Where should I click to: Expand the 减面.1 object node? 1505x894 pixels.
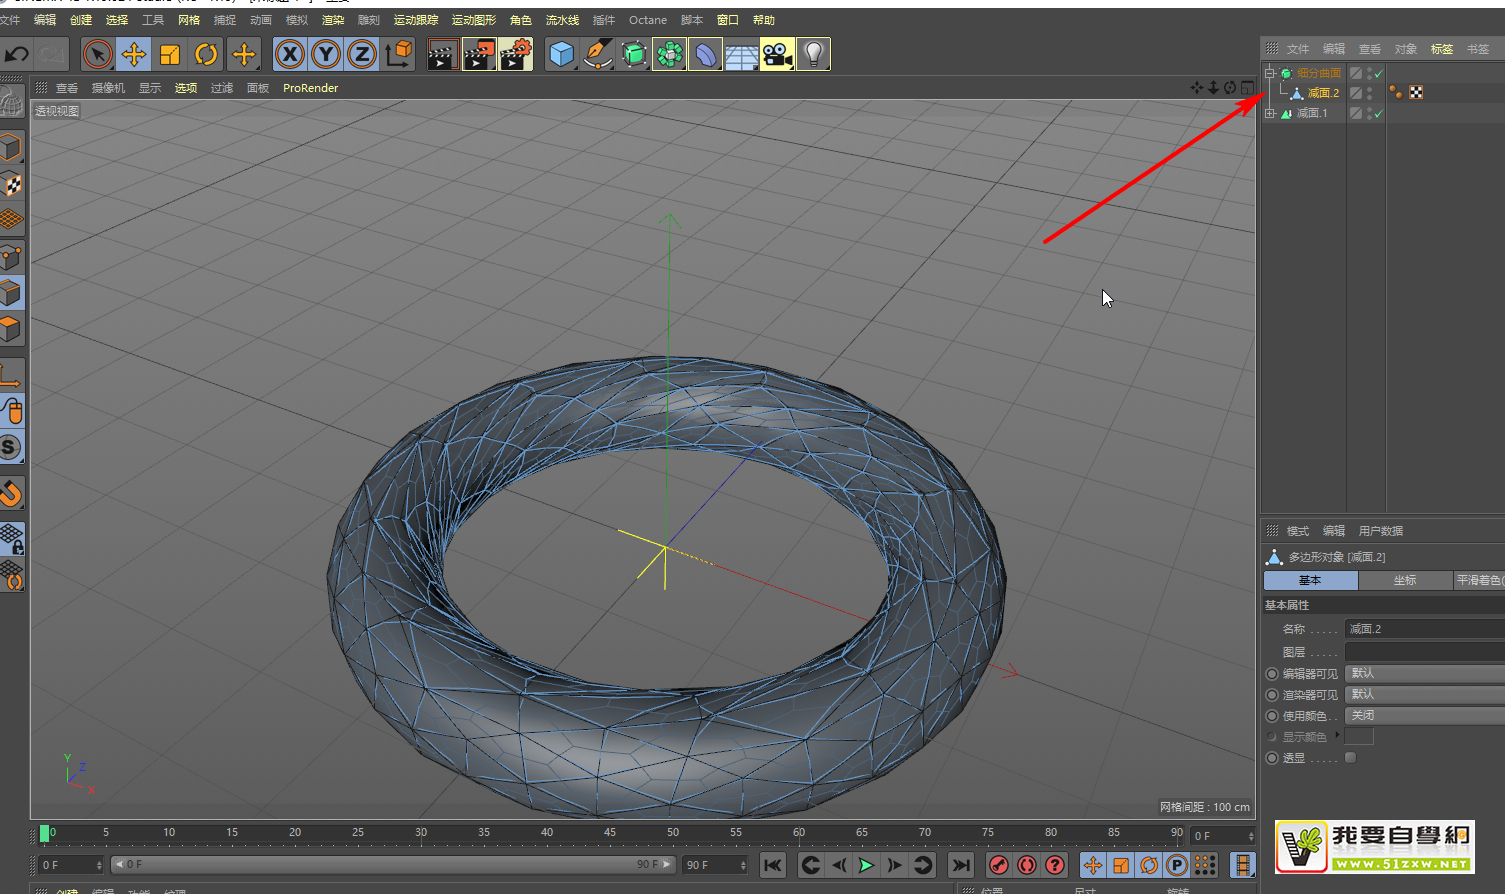(1270, 113)
